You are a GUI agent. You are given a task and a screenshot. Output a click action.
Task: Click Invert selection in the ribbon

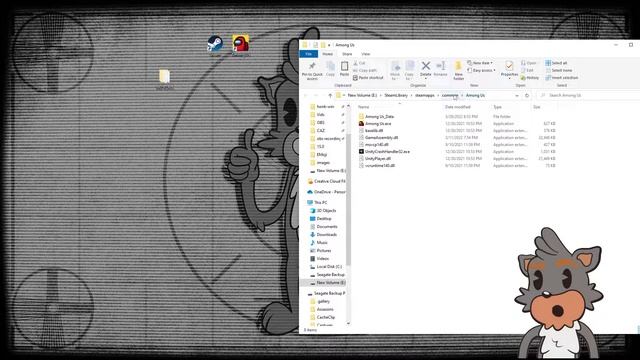pos(562,78)
